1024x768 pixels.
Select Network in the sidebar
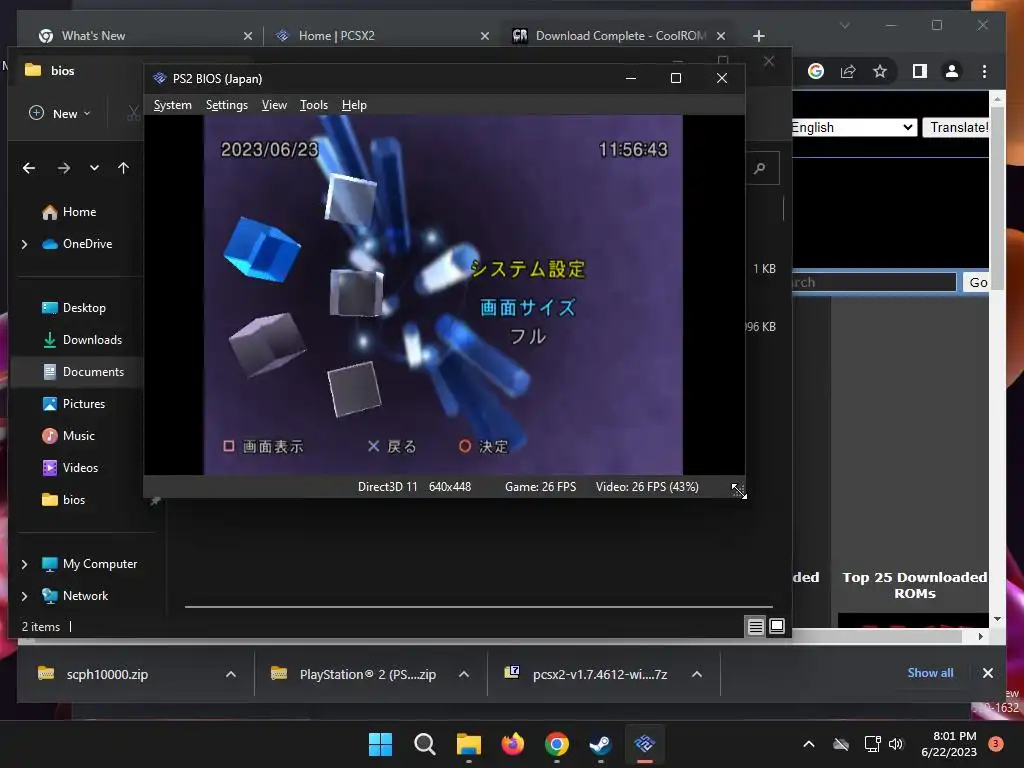pyautogui.click(x=75, y=596)
